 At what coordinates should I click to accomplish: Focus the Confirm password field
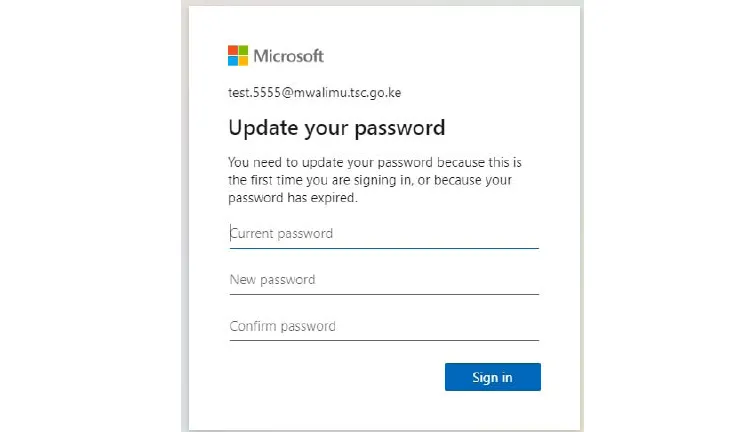384,327
